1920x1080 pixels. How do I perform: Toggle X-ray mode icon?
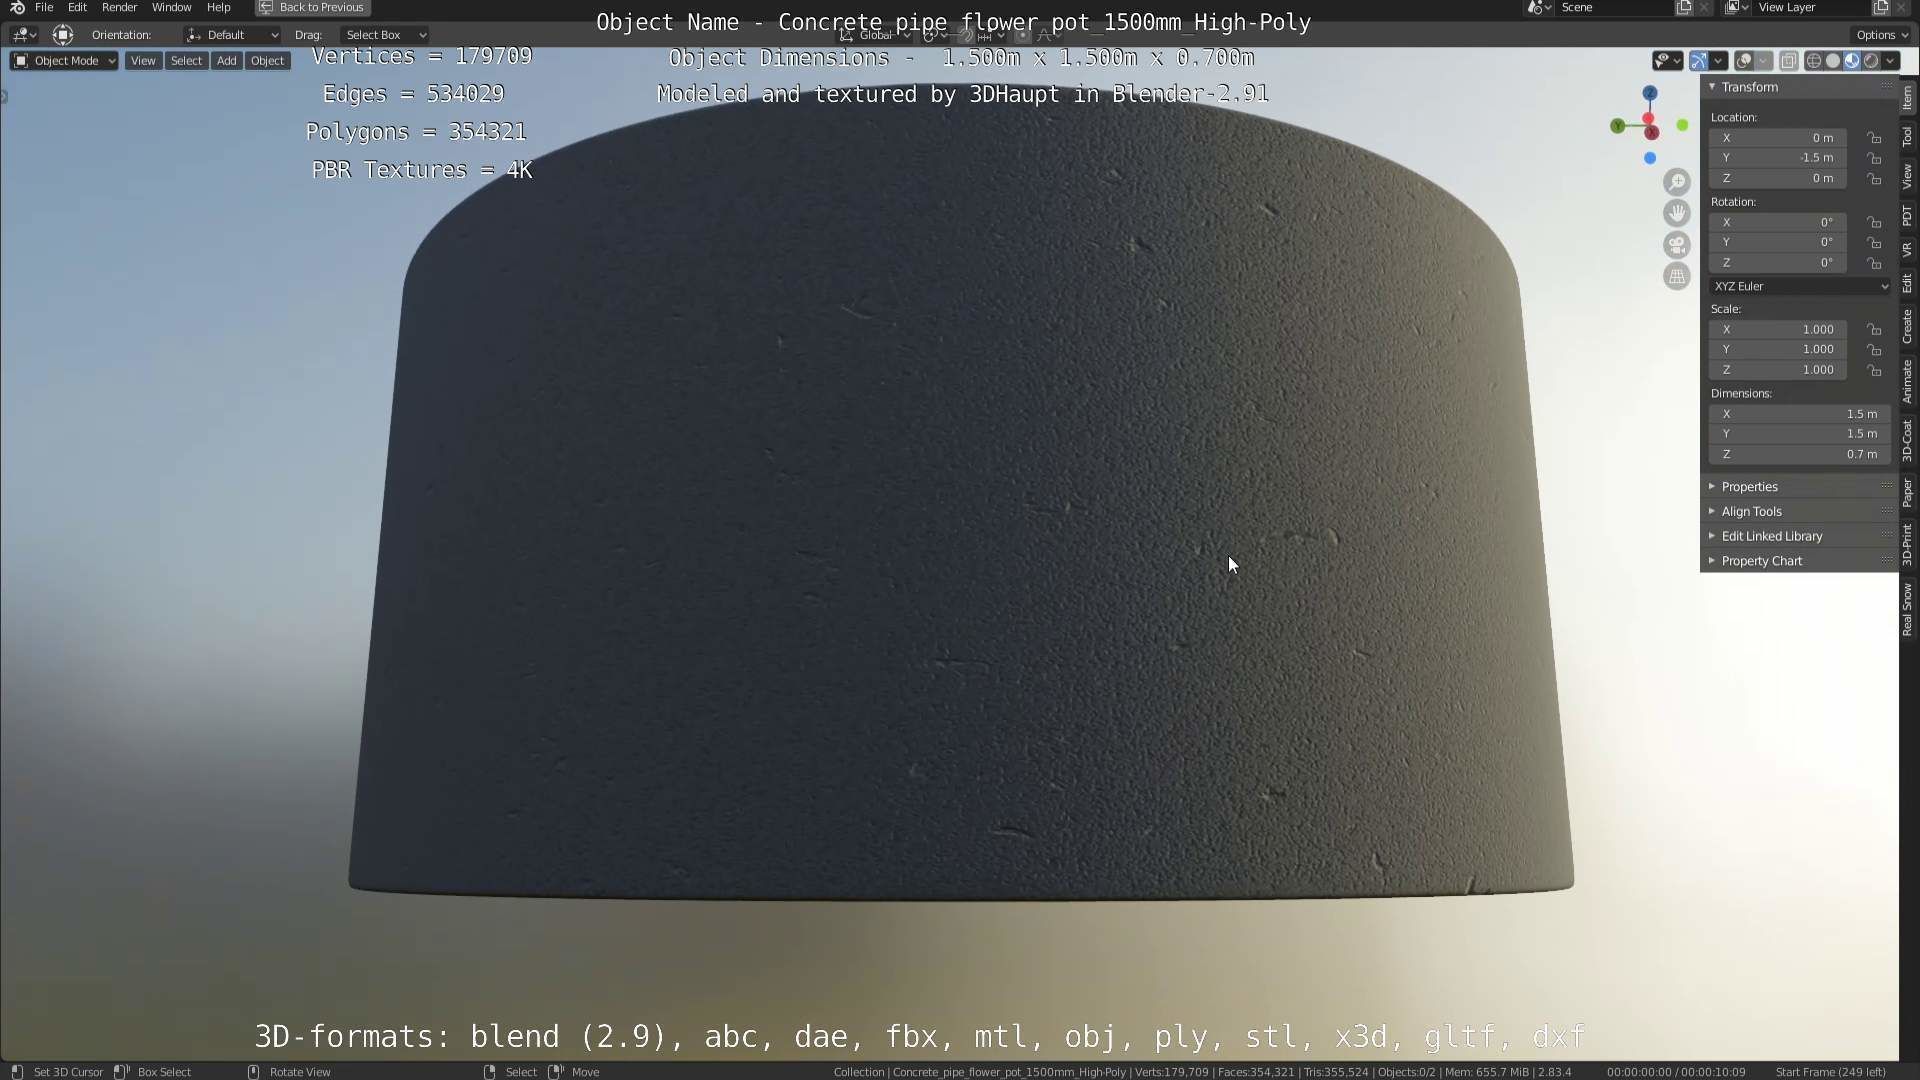click(x=1789, y=61)
